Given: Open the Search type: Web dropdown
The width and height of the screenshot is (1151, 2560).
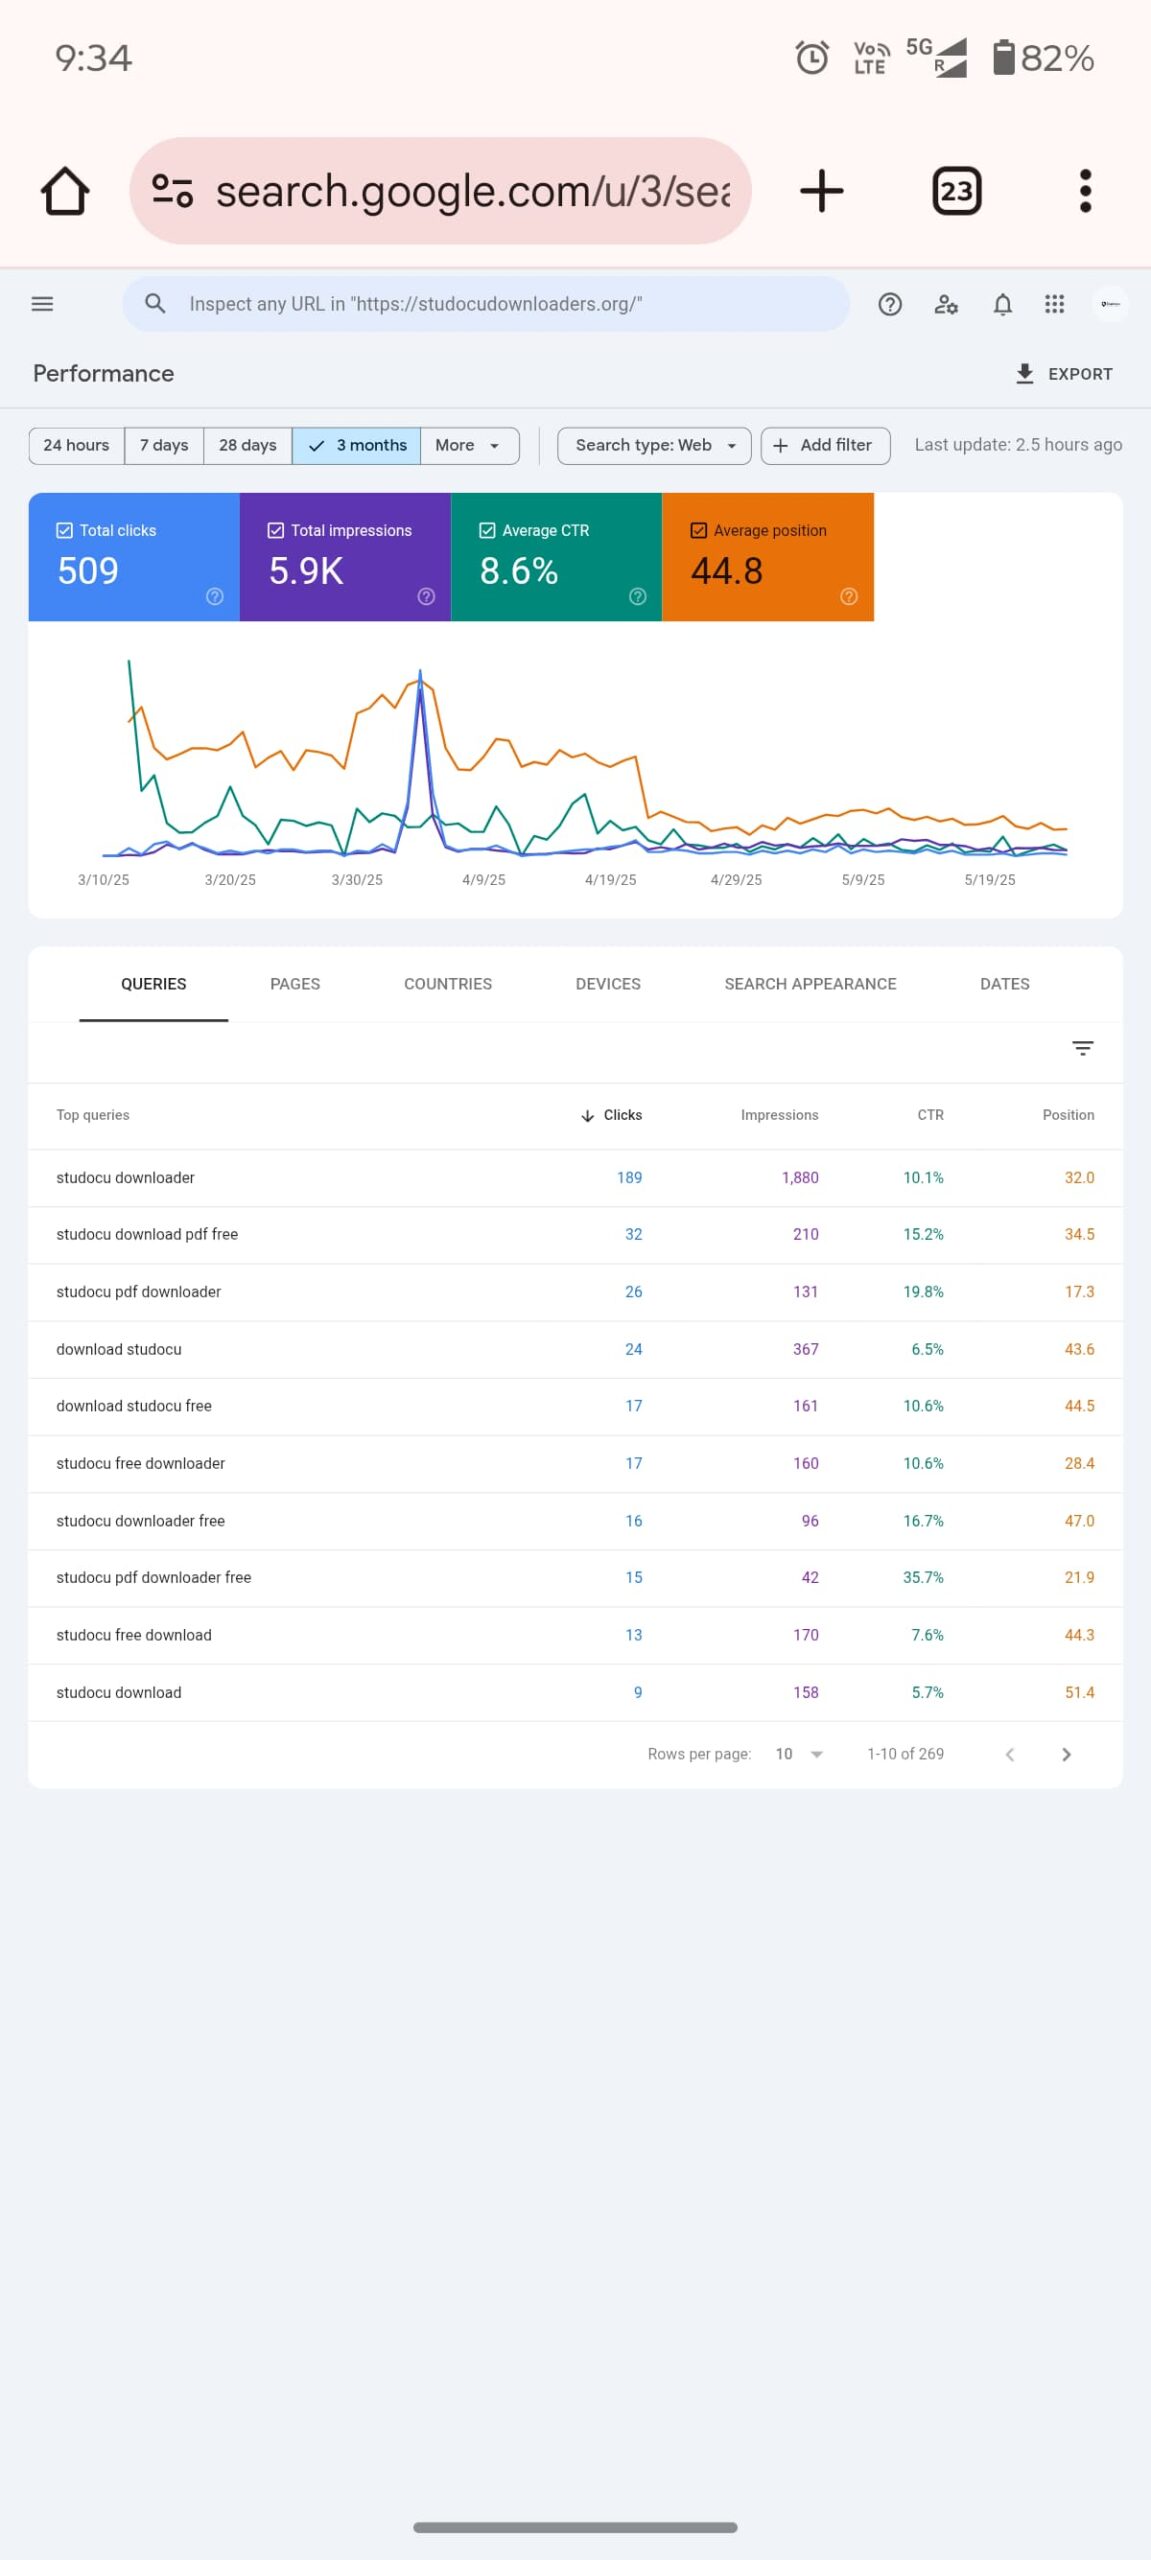Looking at the screenshot, I should pos(655,445).
